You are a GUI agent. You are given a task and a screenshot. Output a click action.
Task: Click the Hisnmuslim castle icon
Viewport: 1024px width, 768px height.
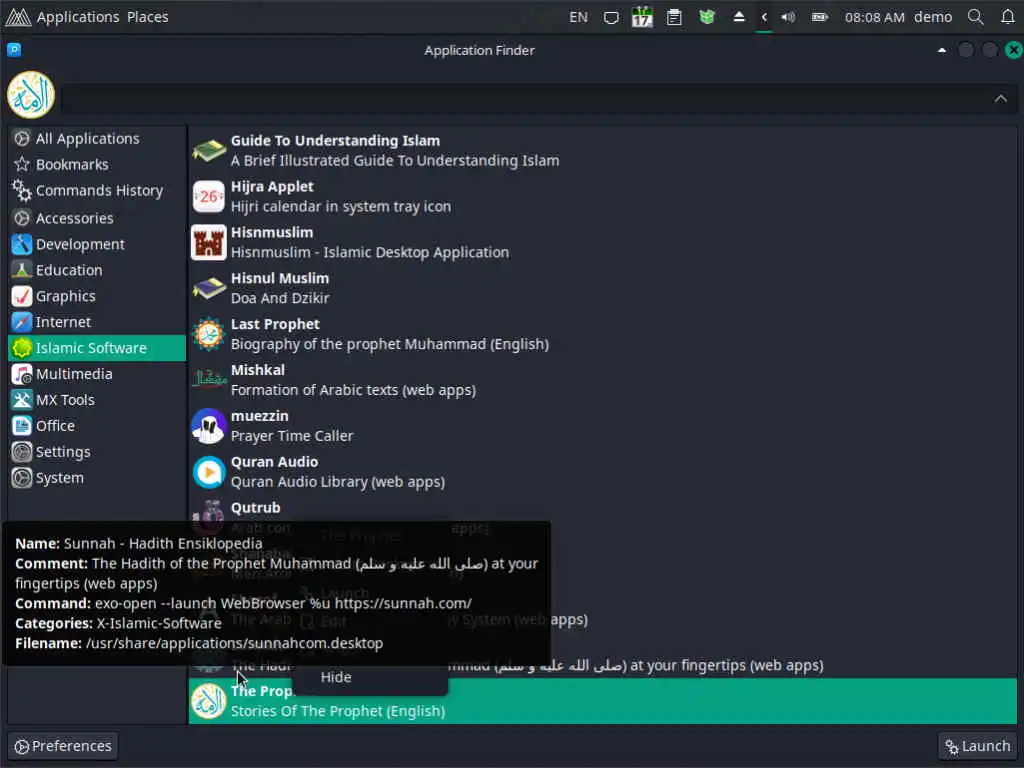pyautogui.click(x=209, y=242)
